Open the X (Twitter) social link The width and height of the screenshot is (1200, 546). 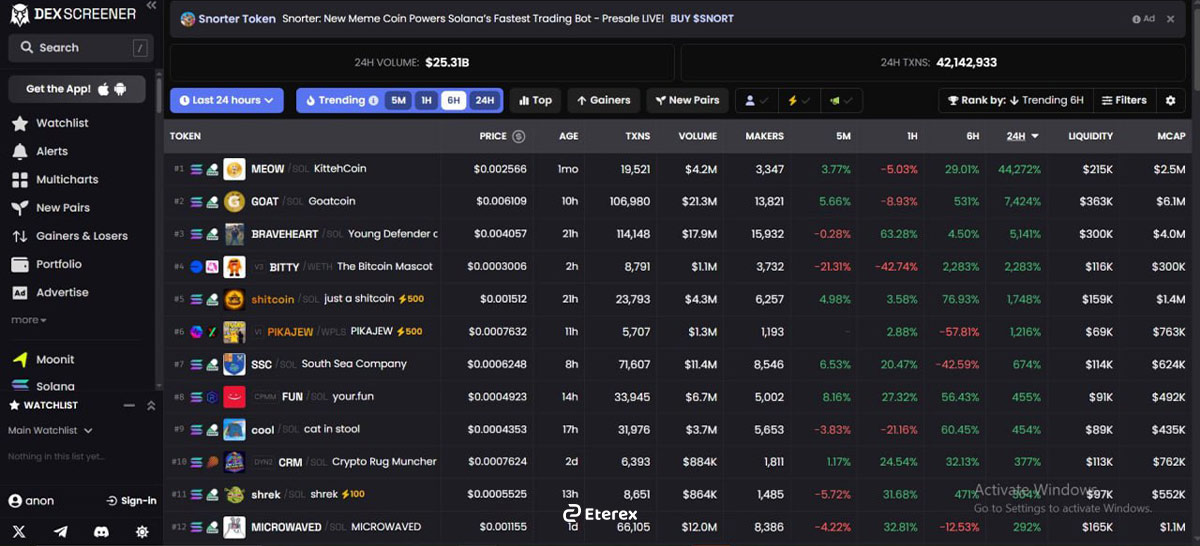(18, 531)
